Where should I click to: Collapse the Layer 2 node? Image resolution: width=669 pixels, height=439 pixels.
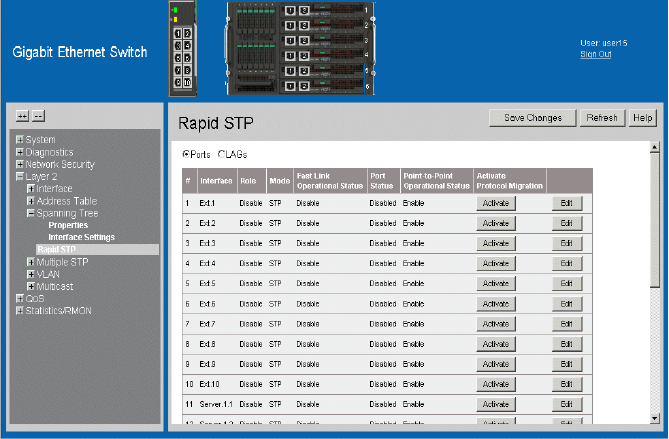[x=20, y=176]
